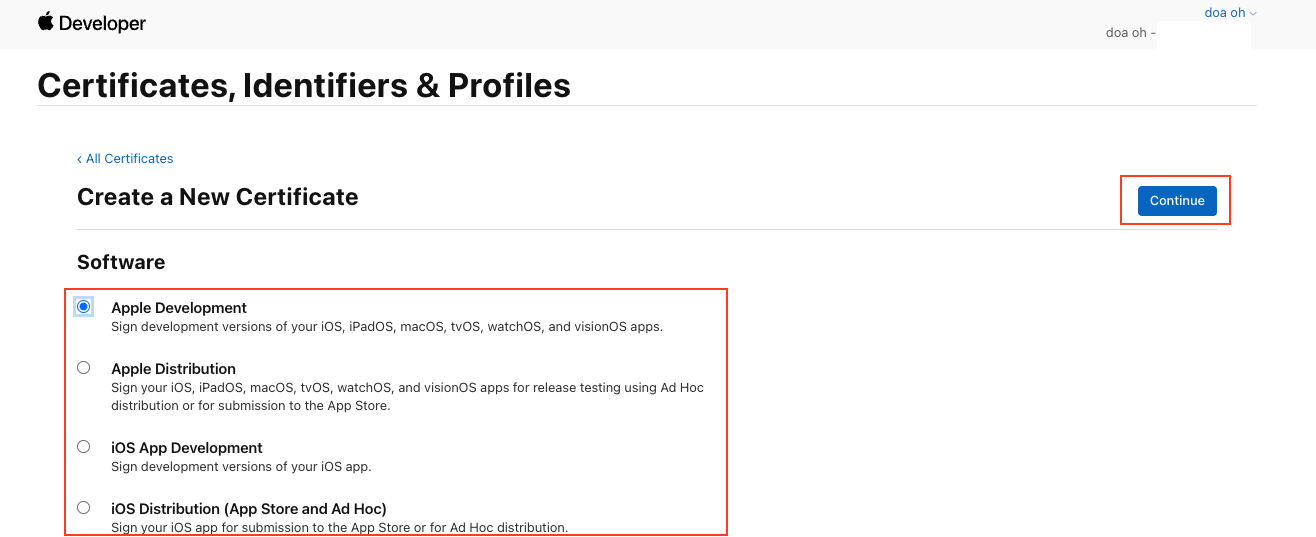The image size is (1316, 537).
Task: Click the iOS App Development label
Action: point(187,448)
